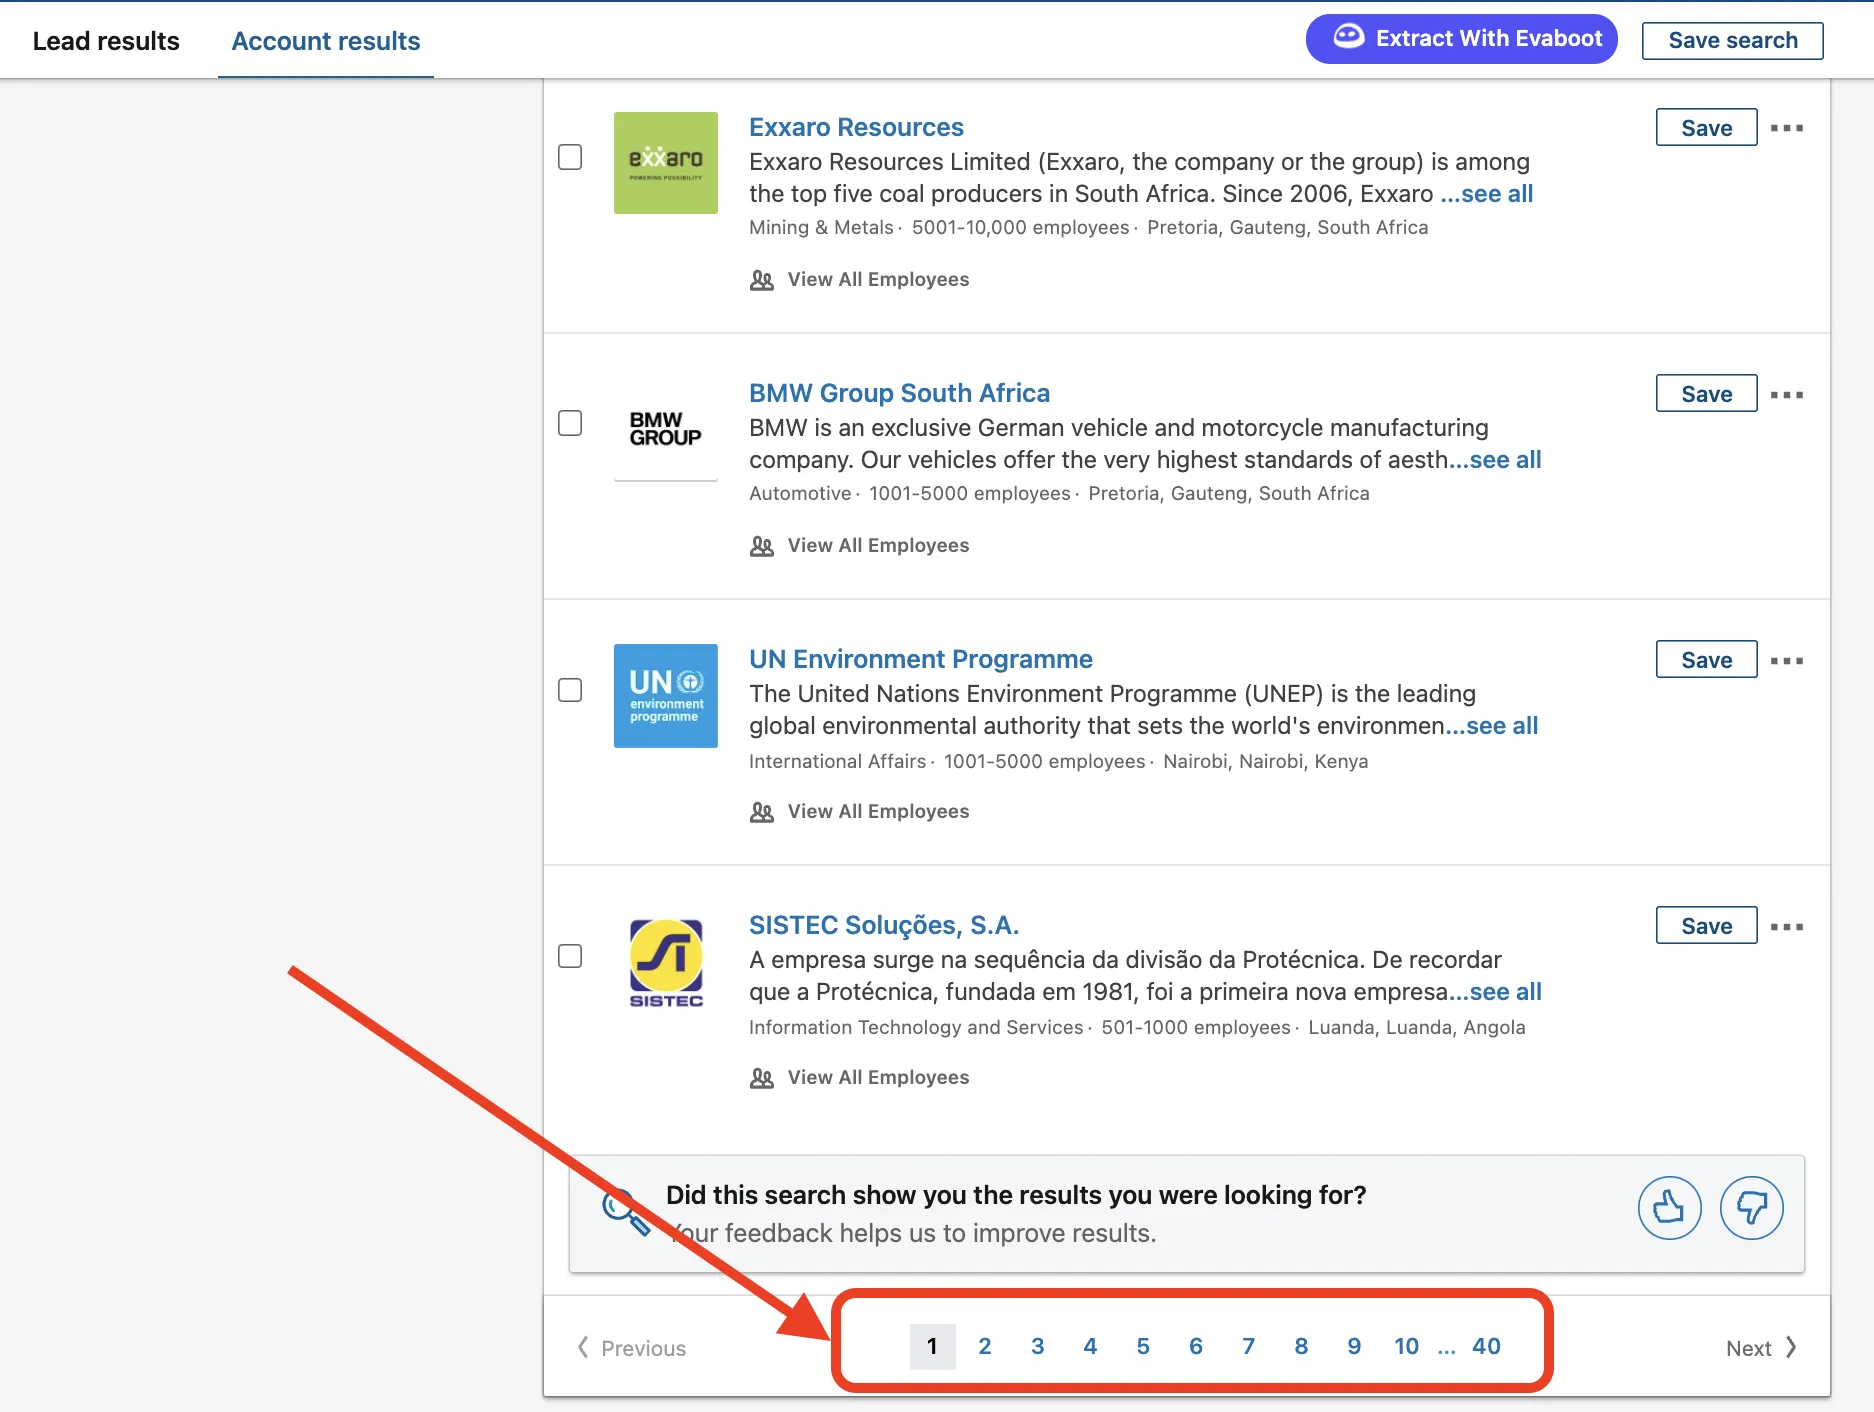Go to page 40 of results
Viewport: 1874px width, 1412px height.
click(1486, 1346)
